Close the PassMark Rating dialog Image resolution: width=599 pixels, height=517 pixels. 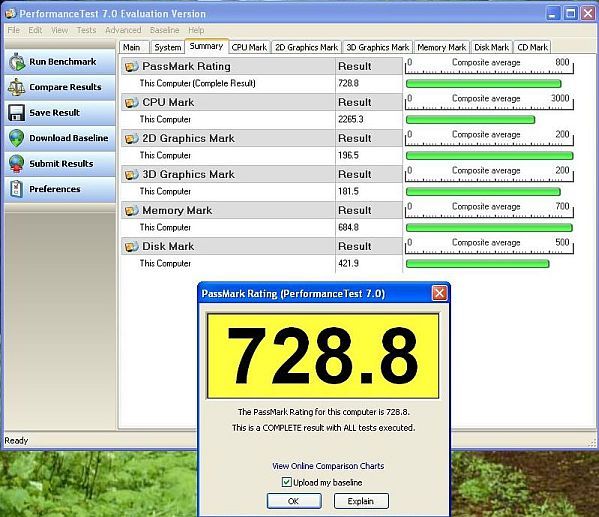[x=439, y=293]
